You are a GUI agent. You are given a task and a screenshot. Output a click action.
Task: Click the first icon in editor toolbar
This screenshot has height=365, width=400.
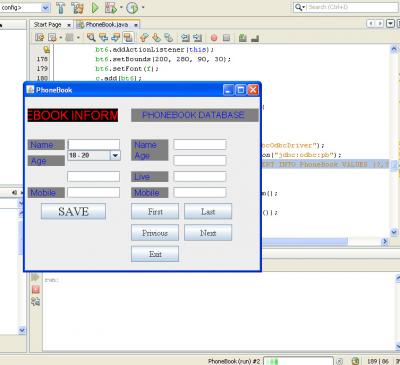(40, 37)
